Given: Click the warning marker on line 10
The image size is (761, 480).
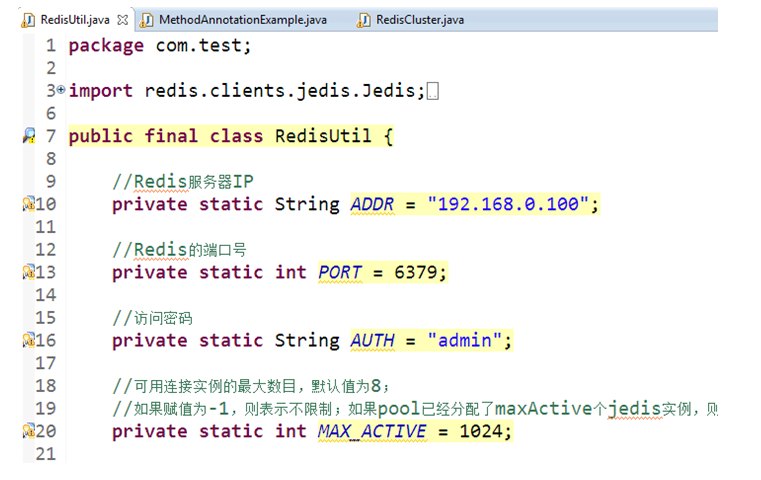Looking at the screenshot, I should (29, 203).
